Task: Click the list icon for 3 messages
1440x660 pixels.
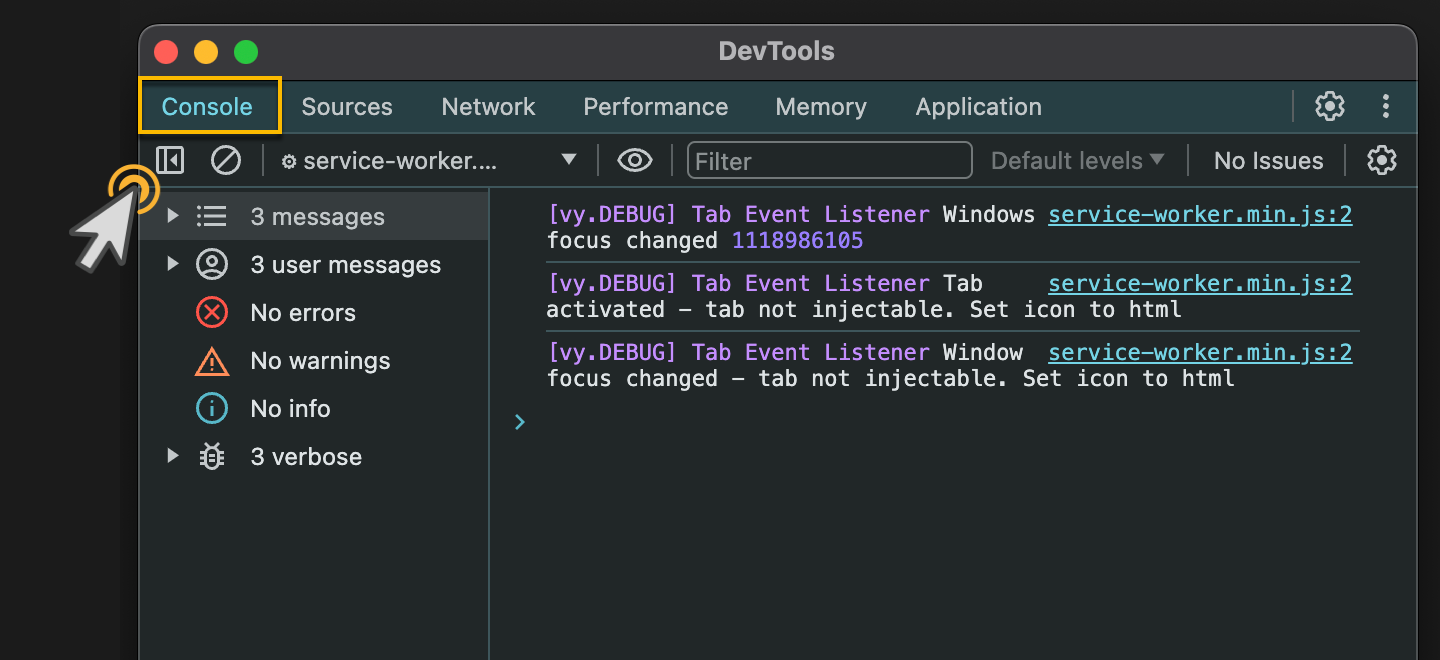Action: (211, 216)
